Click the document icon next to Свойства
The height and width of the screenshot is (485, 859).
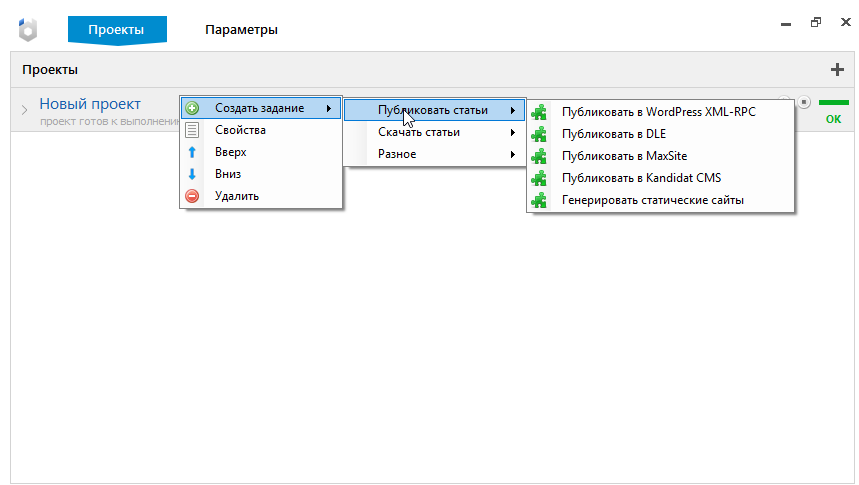192,130
